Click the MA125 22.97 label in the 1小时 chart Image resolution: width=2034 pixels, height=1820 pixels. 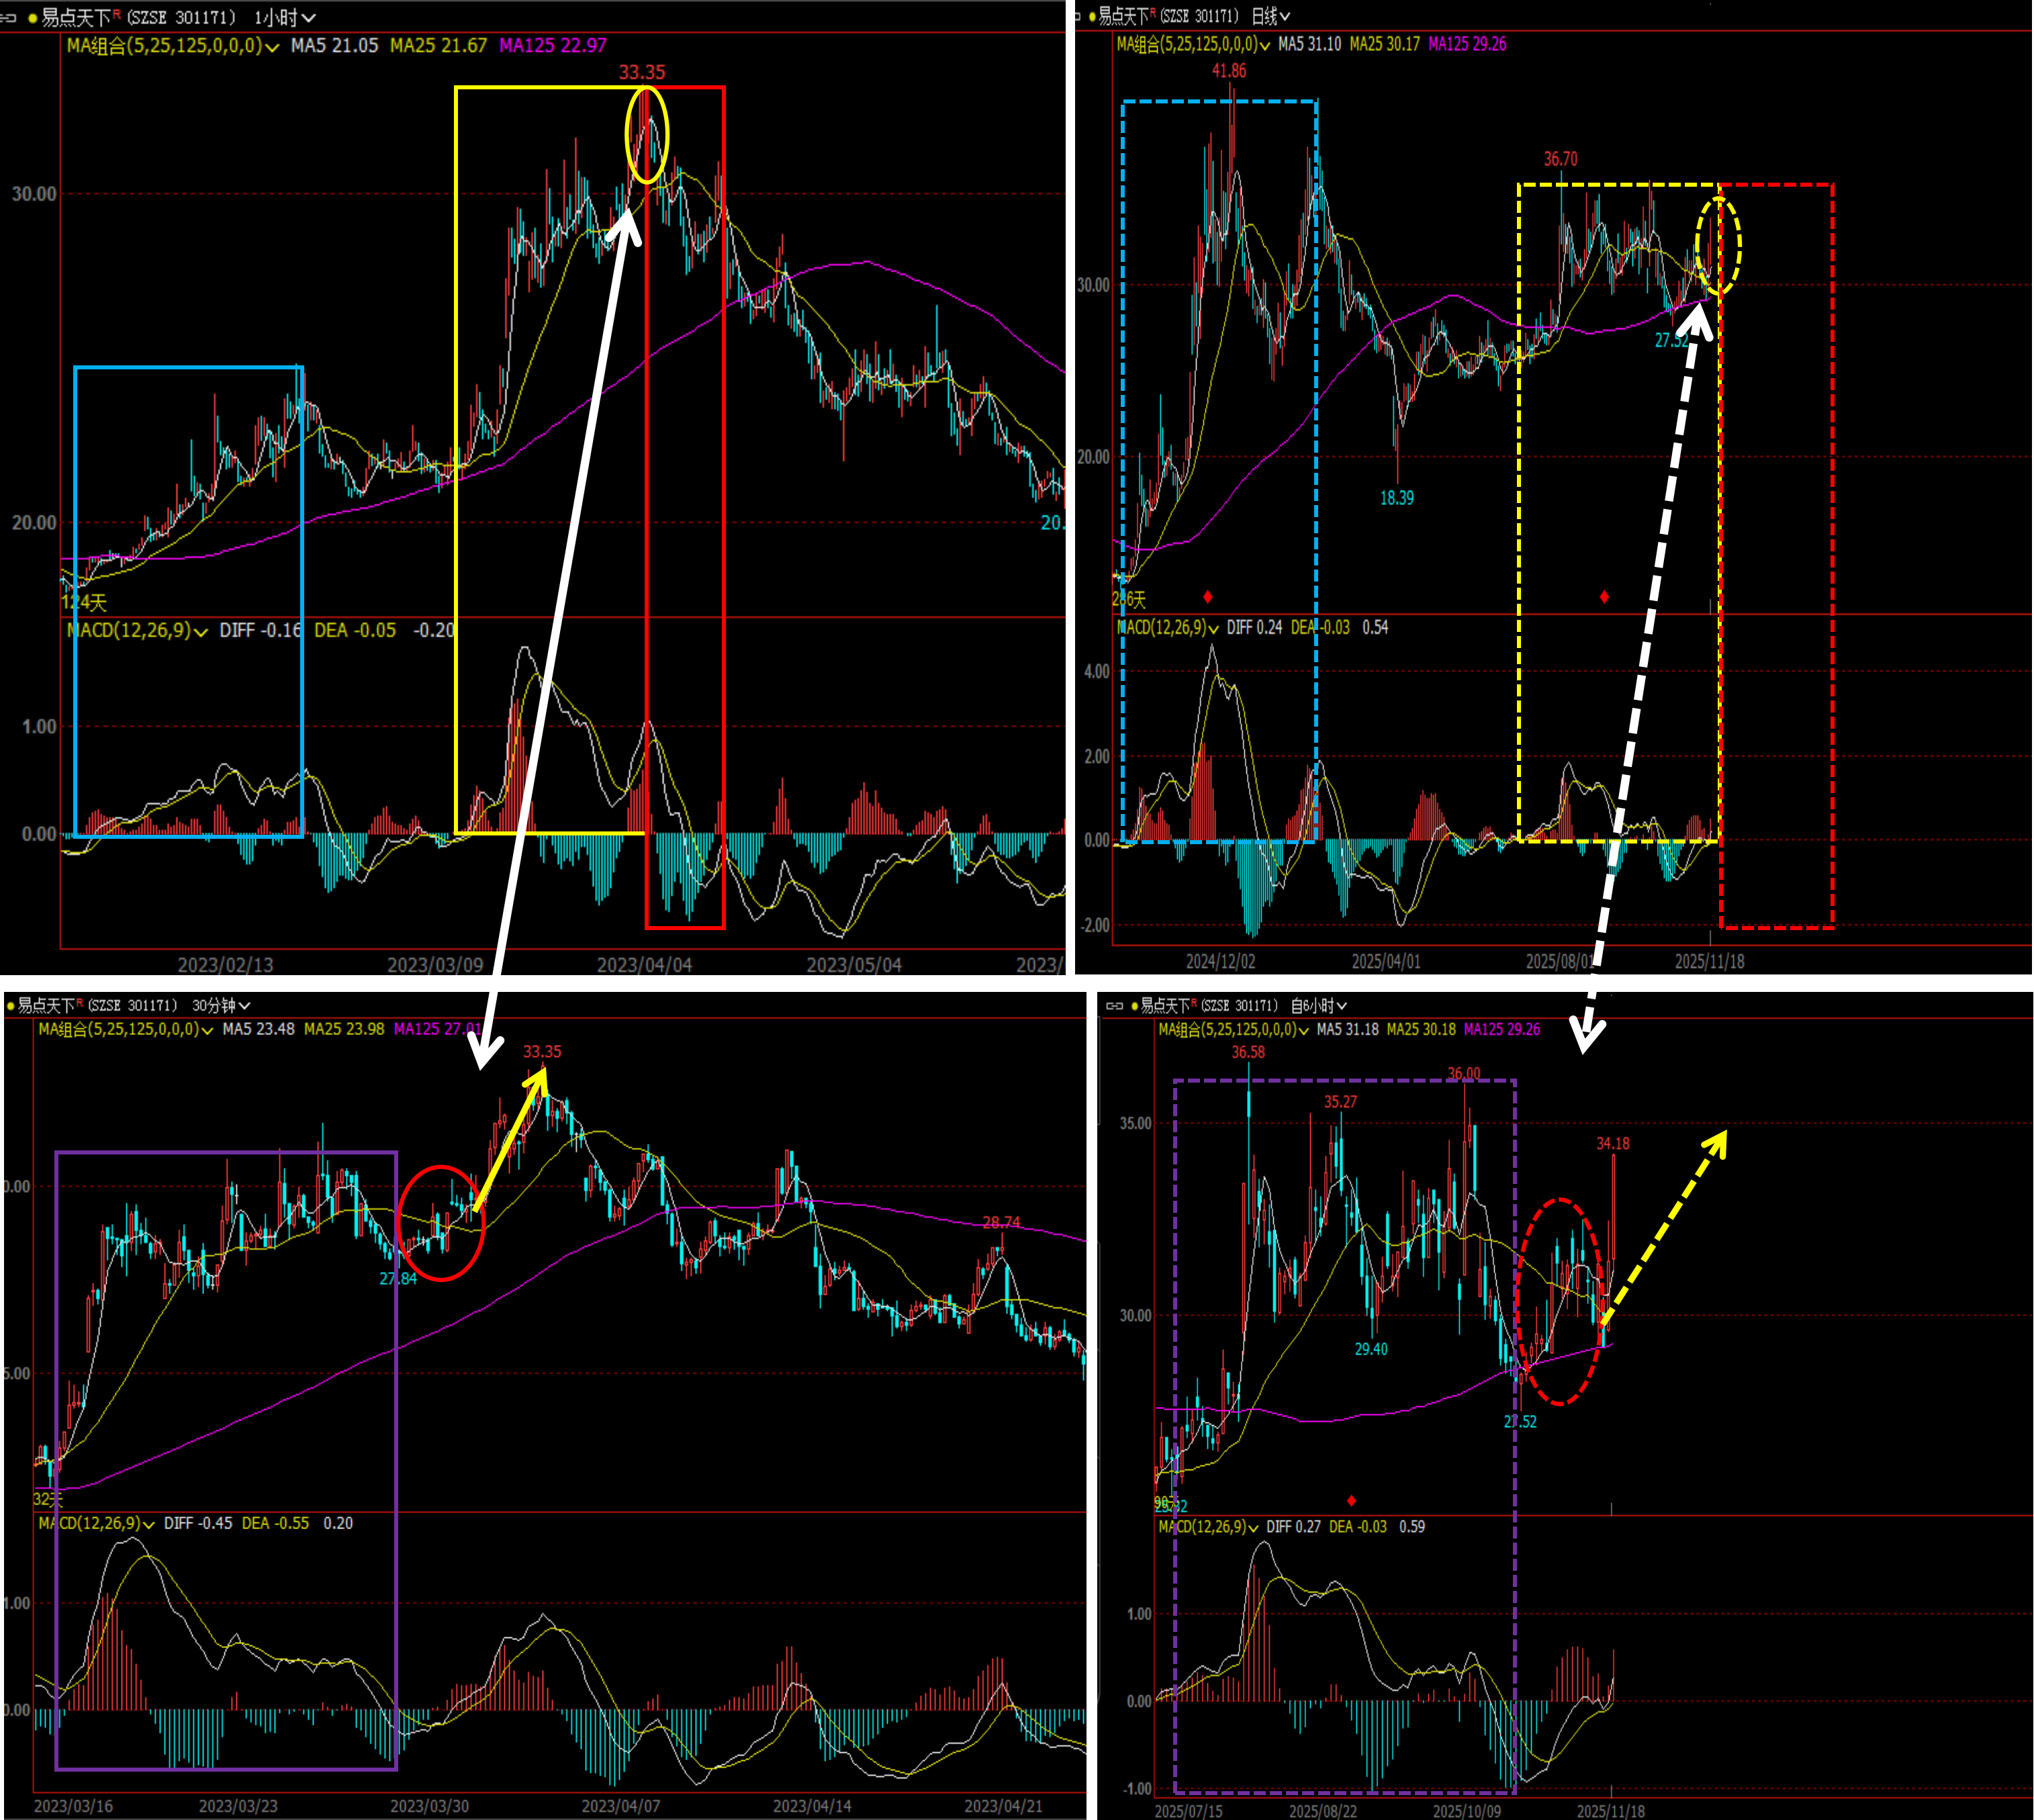pyautogui.click(x=552, y=46)
